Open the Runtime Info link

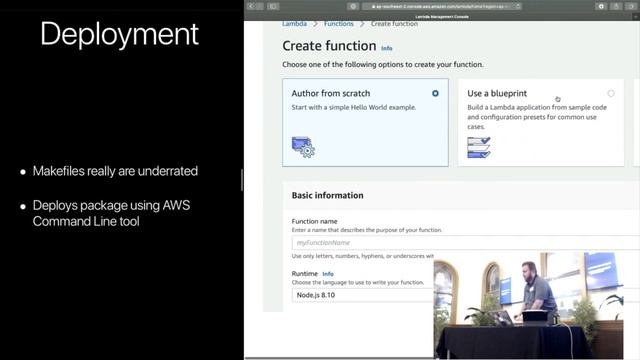328,274
